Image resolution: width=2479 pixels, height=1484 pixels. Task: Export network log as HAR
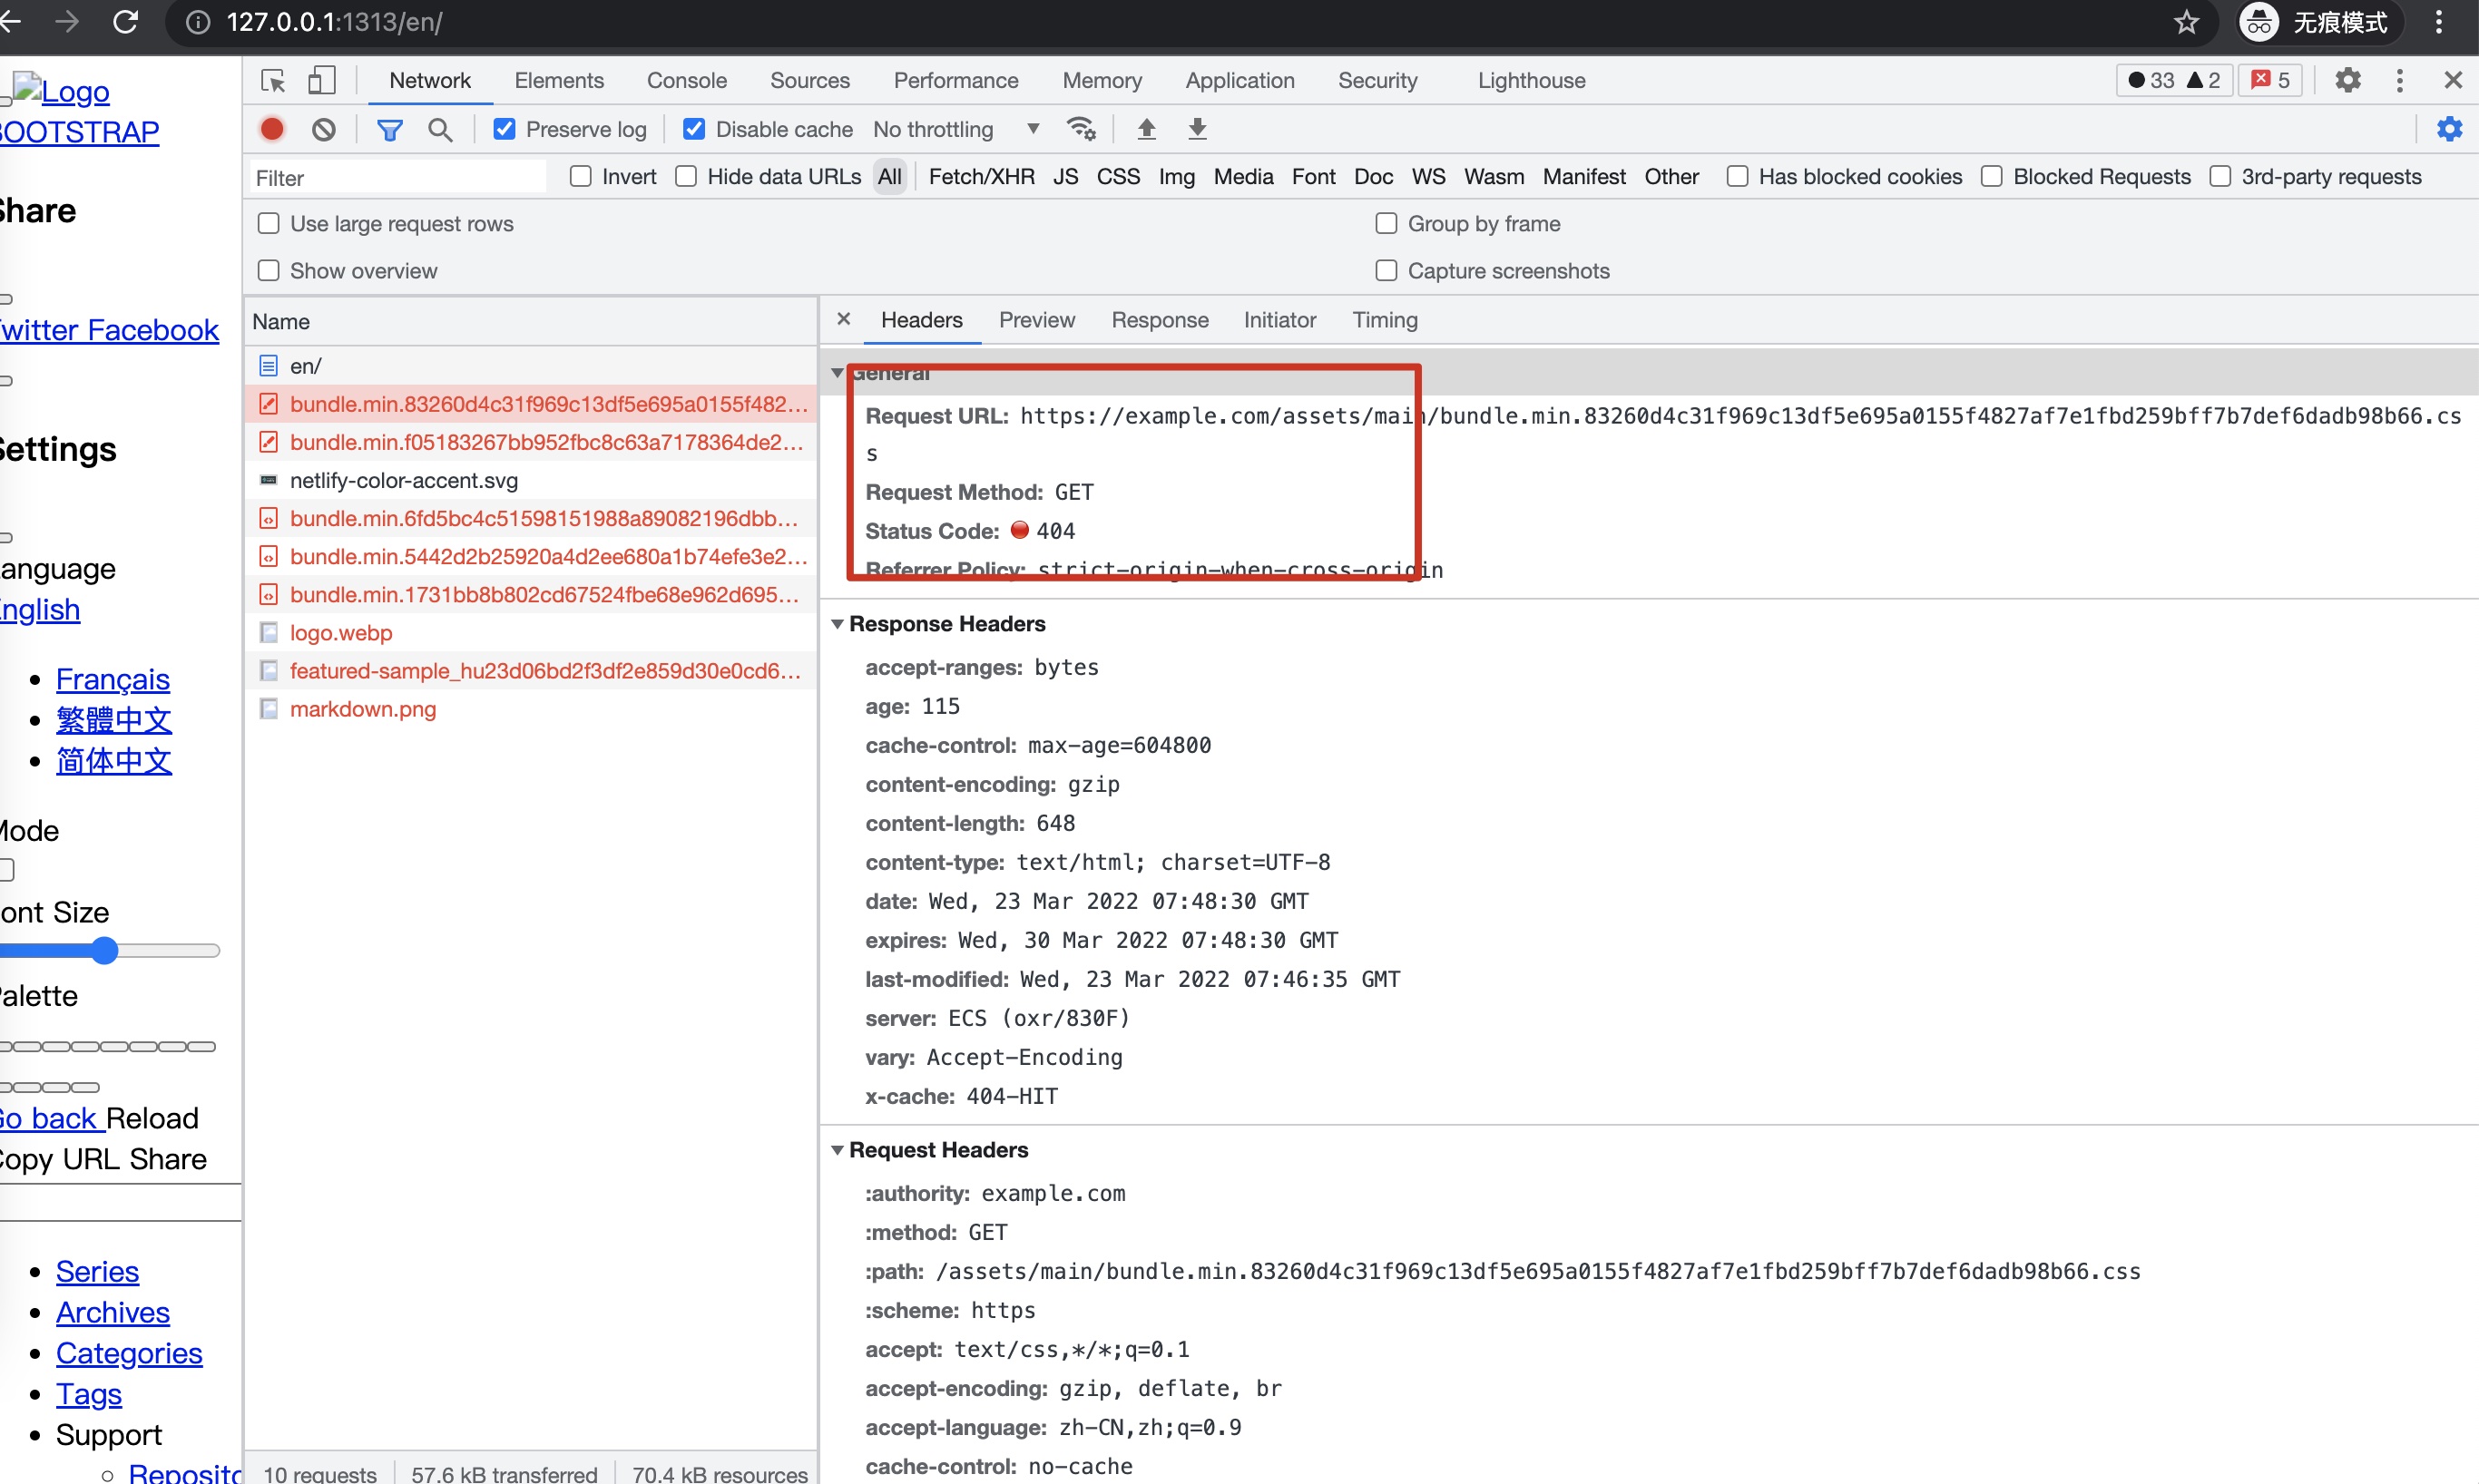pos(1196,129)
